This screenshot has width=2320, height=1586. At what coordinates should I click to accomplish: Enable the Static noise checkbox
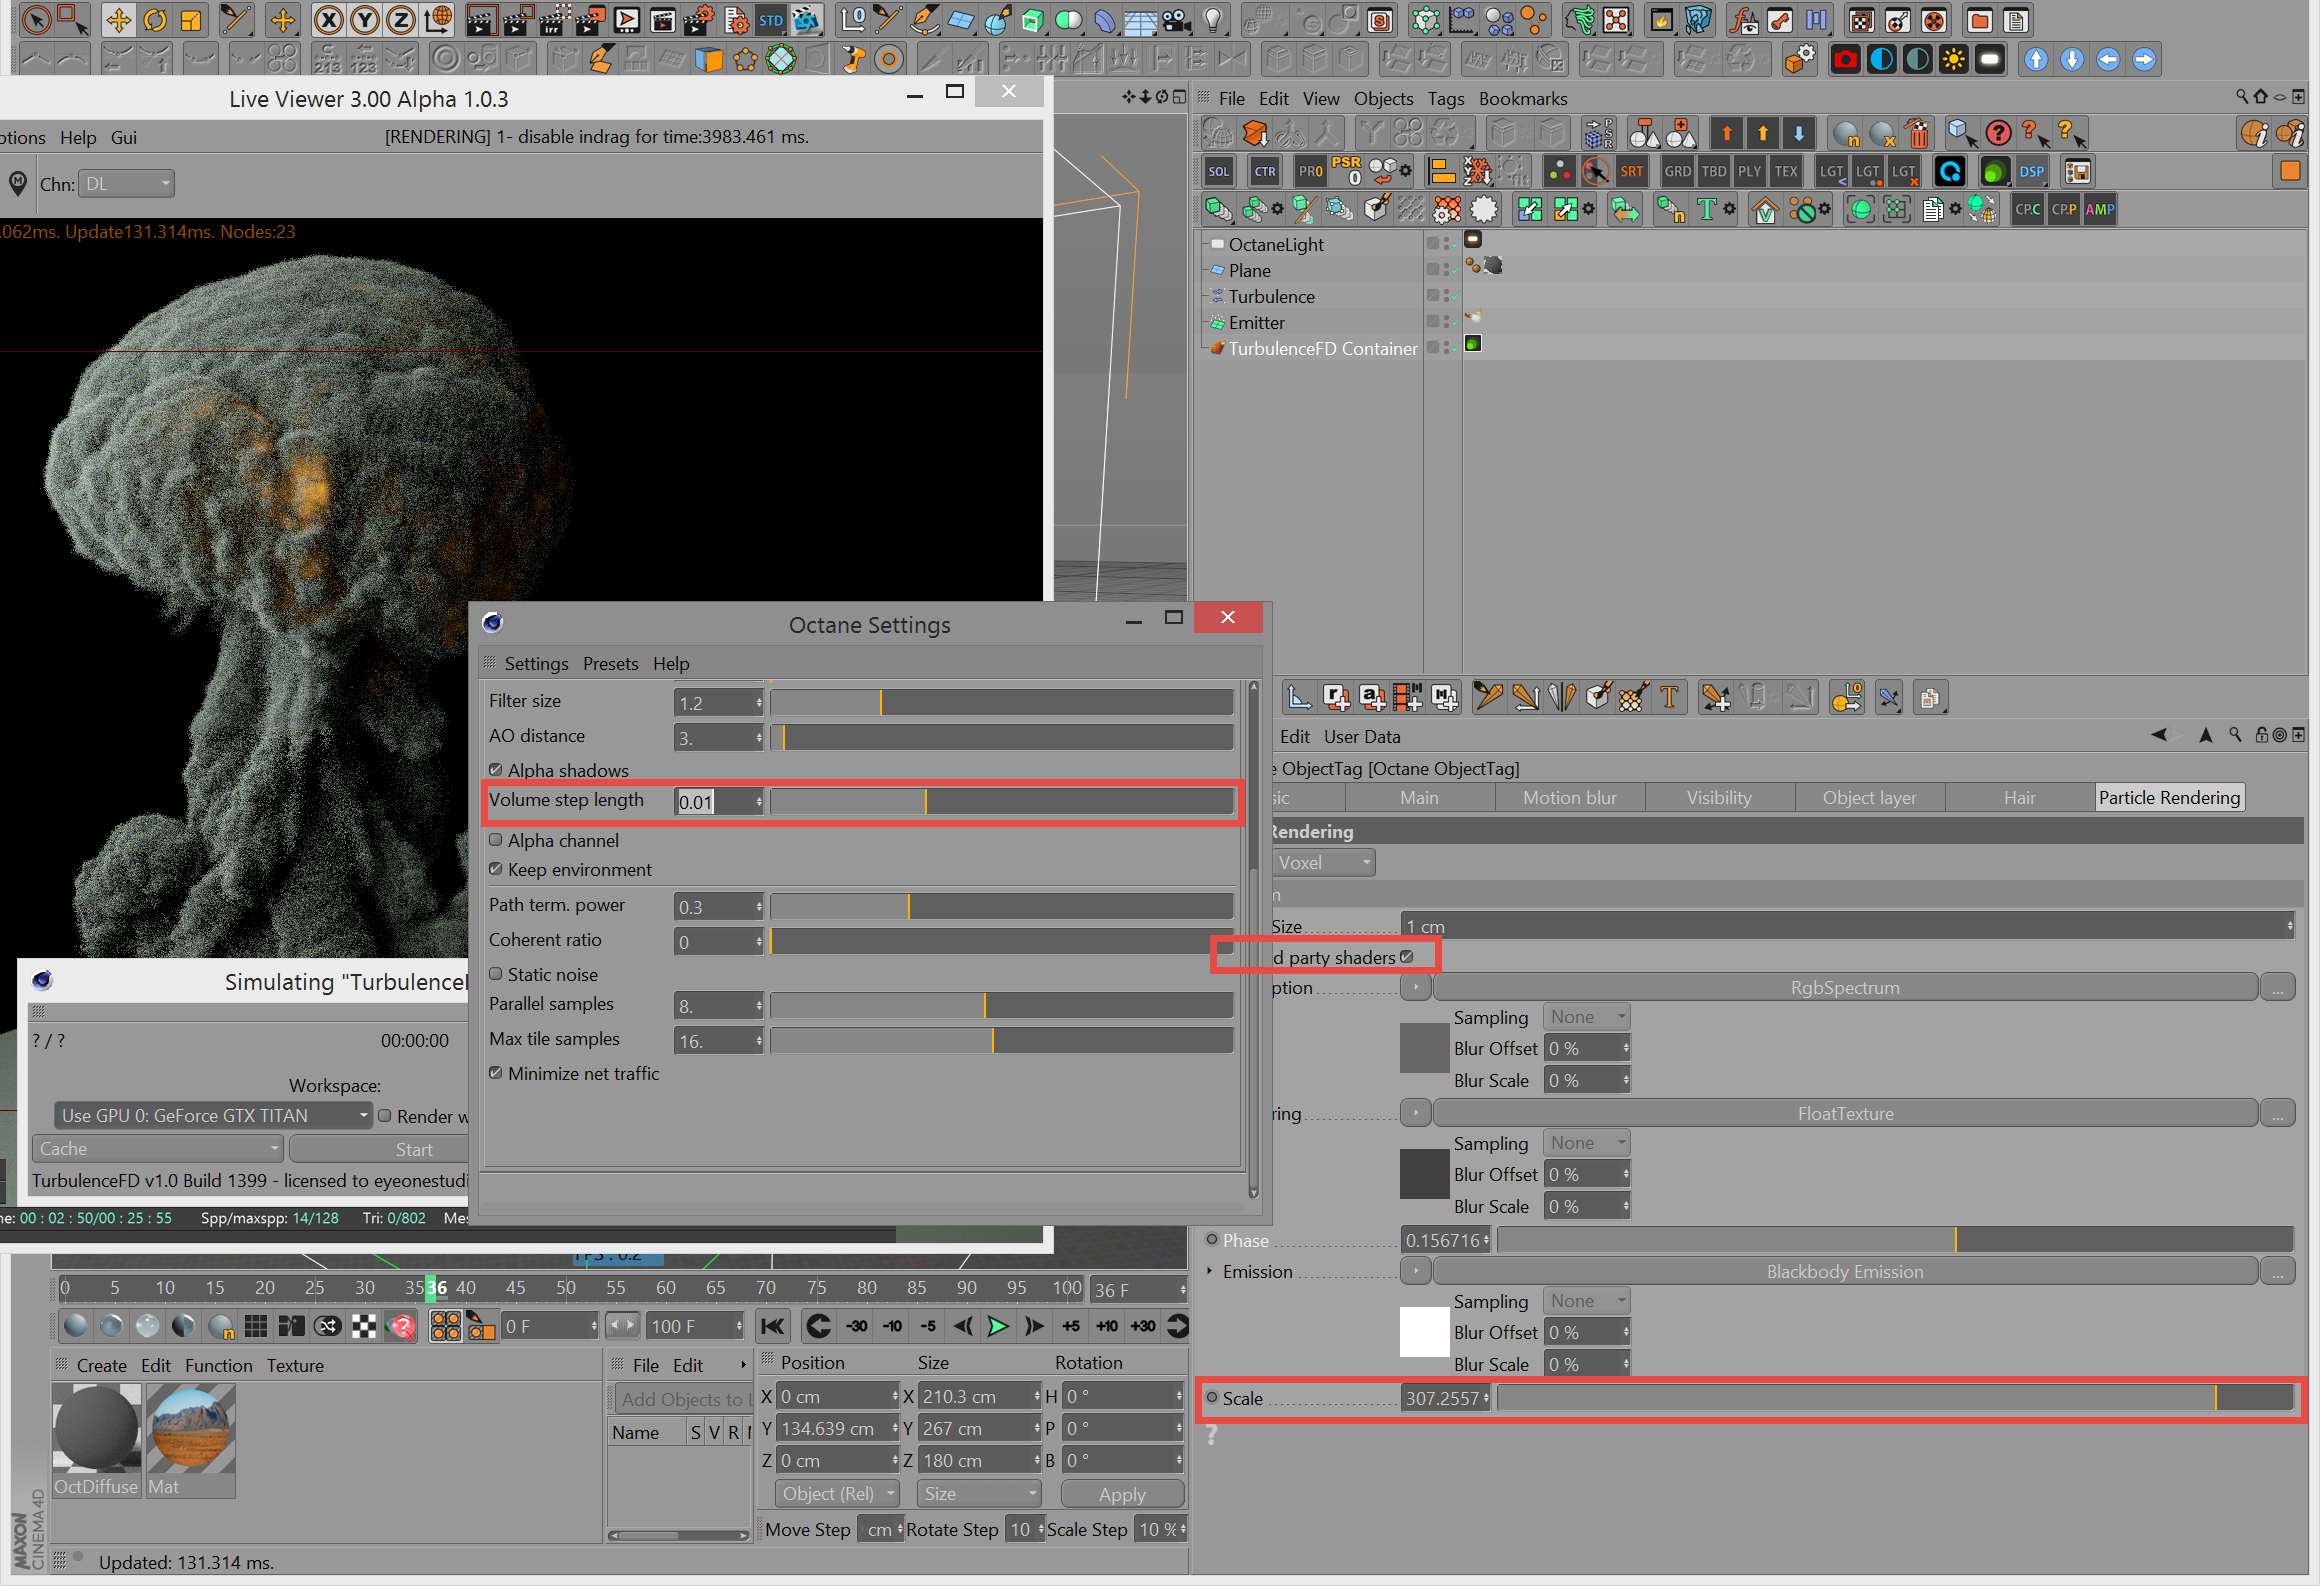(496, 974)
